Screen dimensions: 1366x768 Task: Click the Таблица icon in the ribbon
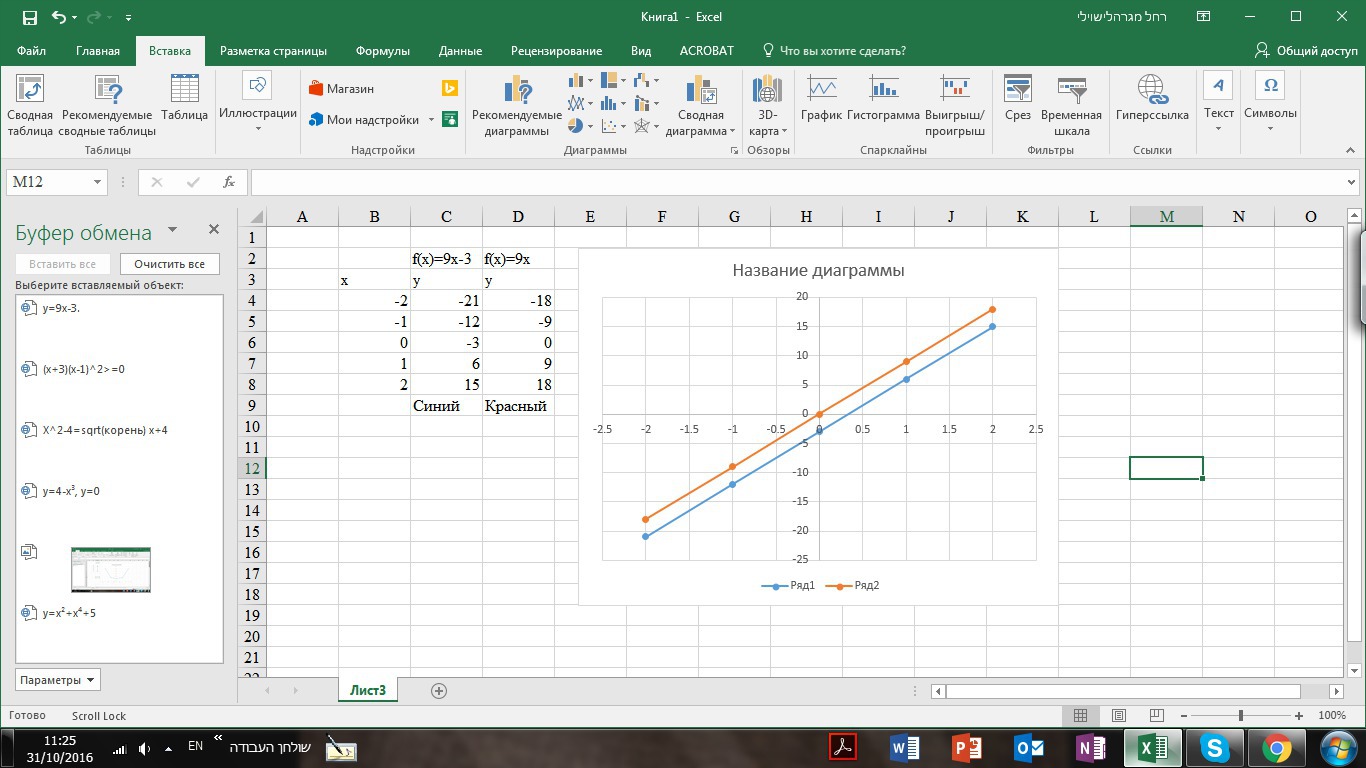click(185, 100)
